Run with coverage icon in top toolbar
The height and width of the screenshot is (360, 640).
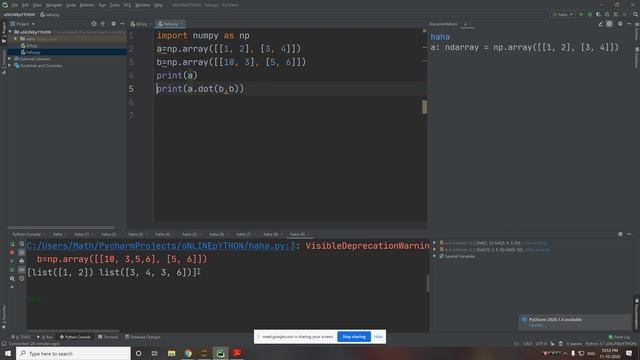pos(598,14)
